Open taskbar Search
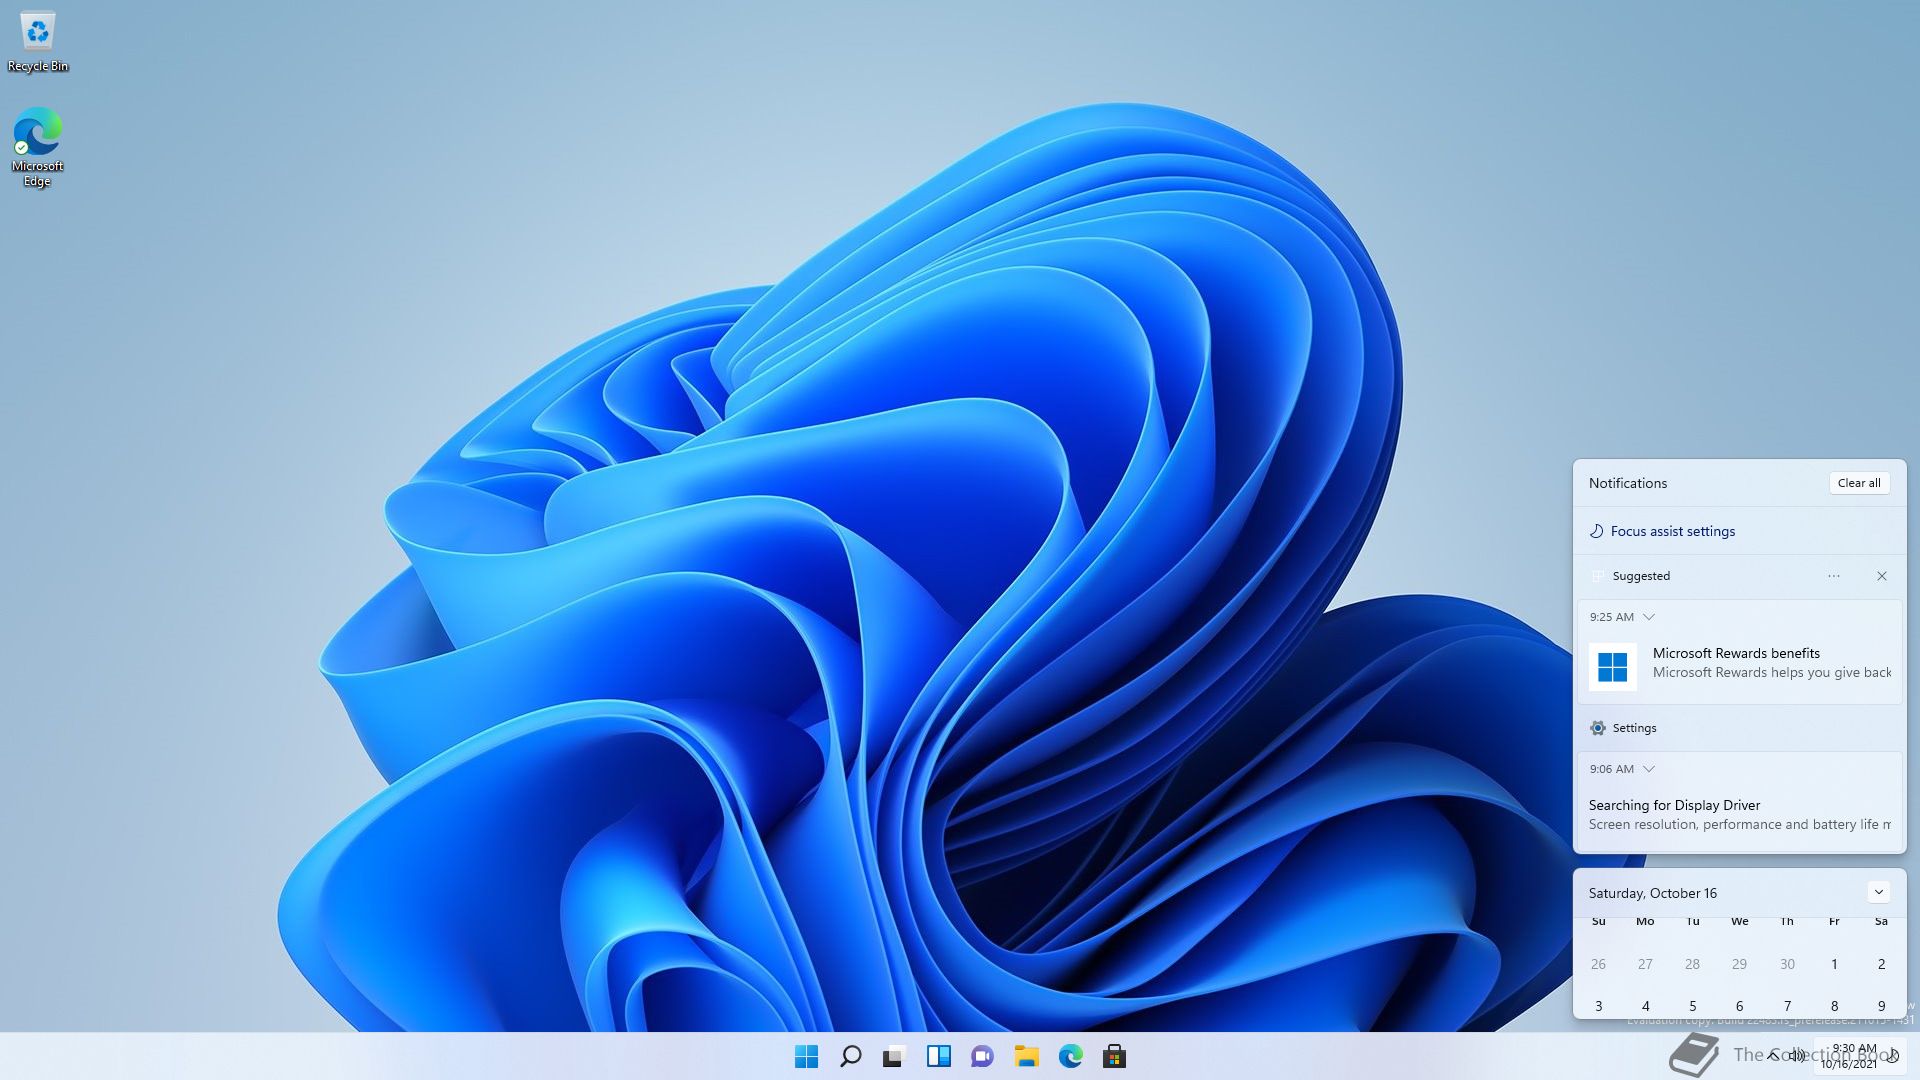Screen dimensions: 1920x1080 850,1056
